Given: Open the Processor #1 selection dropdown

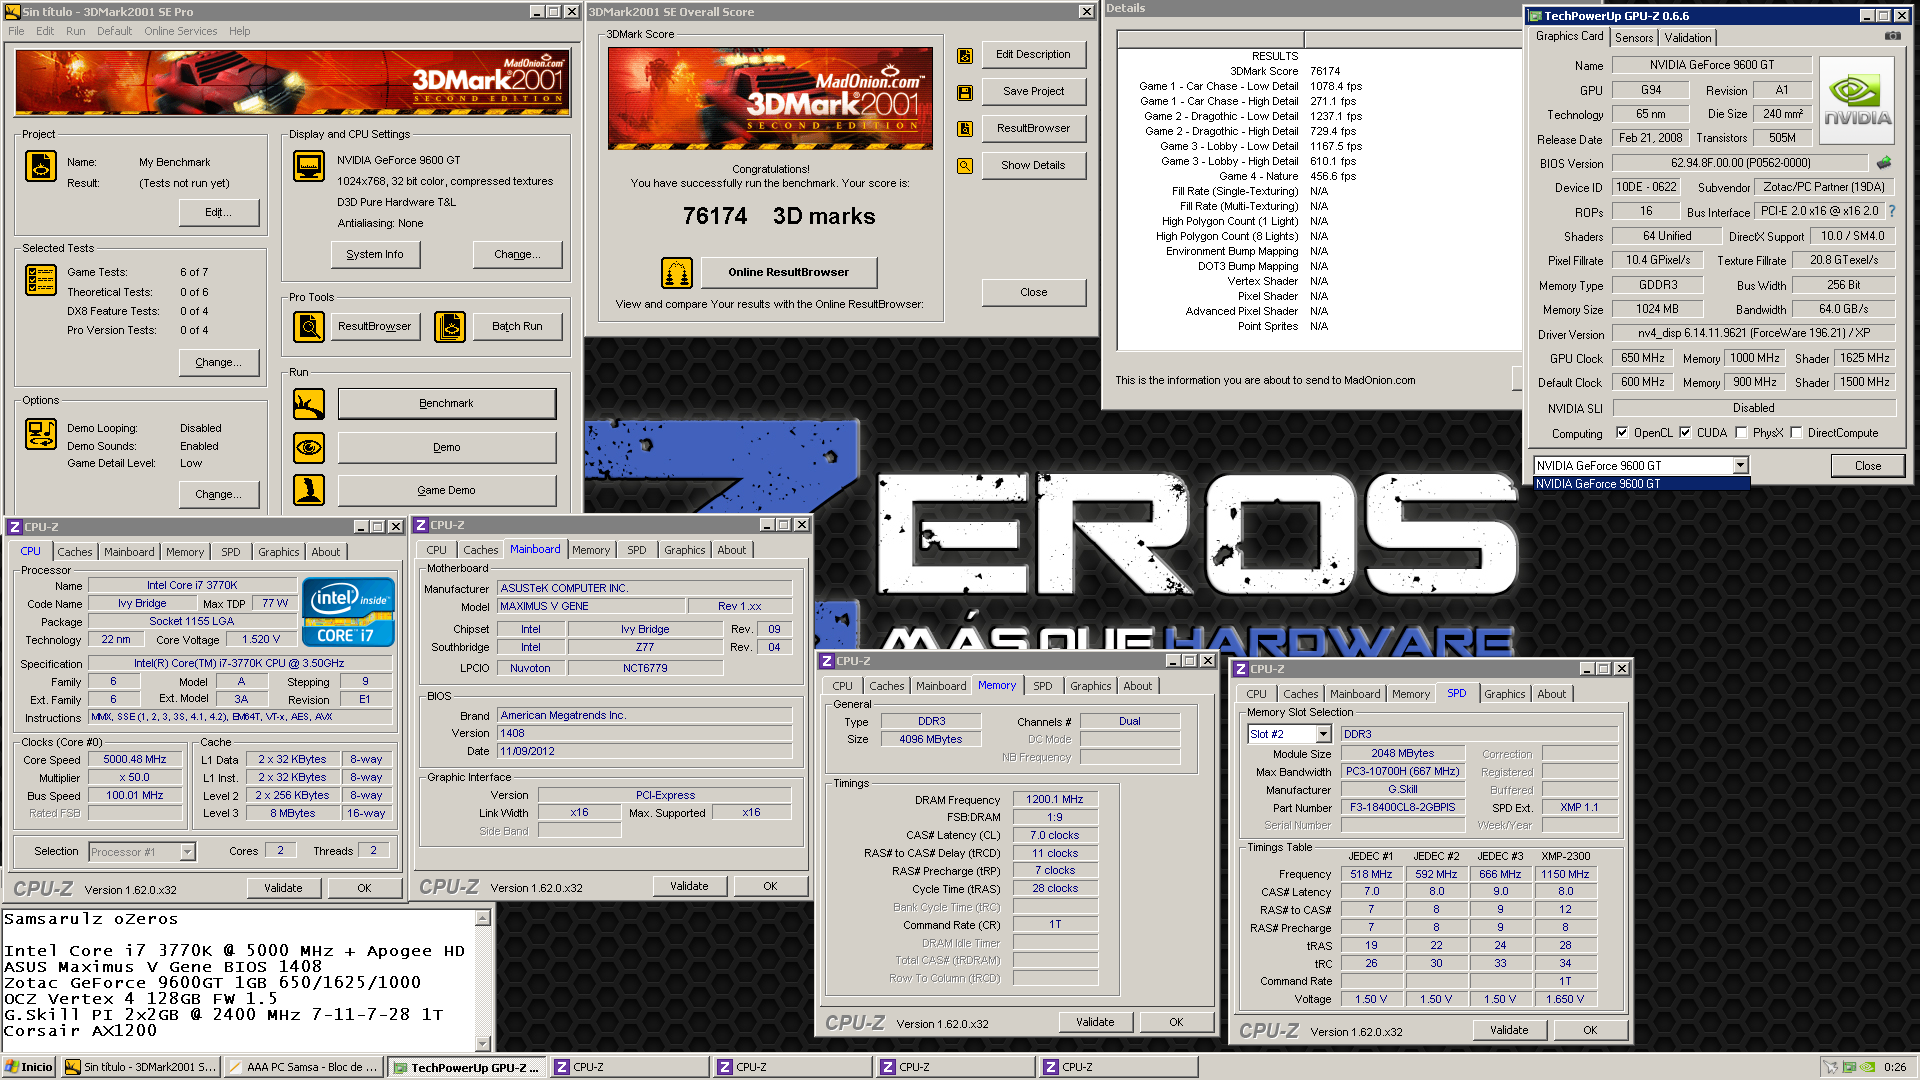Looking at the screenshot, I should click(187, 852).
